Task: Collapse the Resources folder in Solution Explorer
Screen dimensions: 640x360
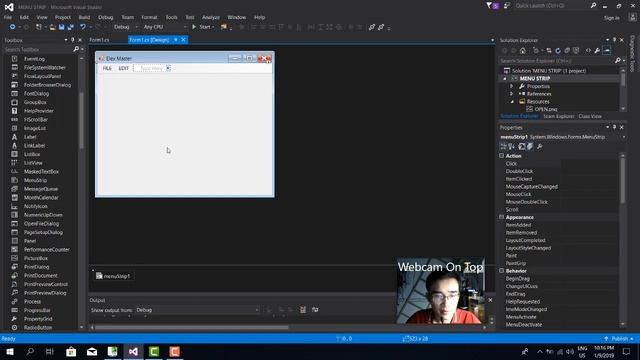Action: coord(512,102)
